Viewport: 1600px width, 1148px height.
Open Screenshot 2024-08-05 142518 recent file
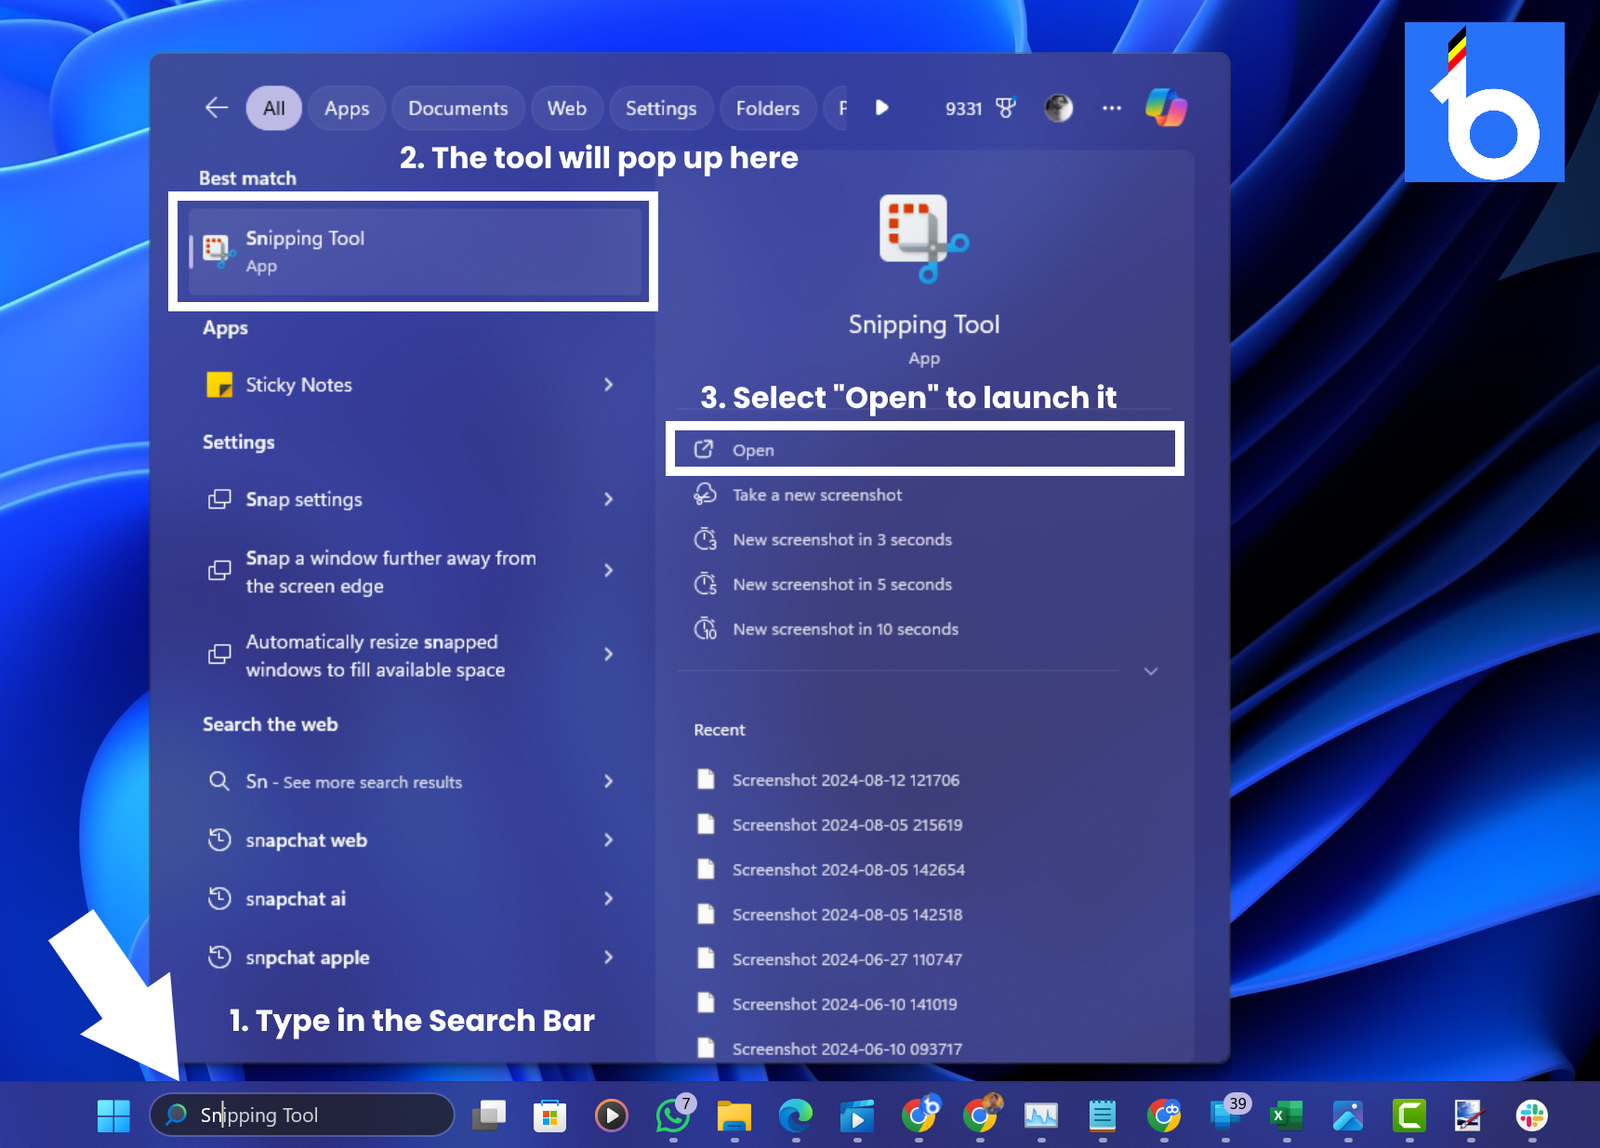pos(847,915)
